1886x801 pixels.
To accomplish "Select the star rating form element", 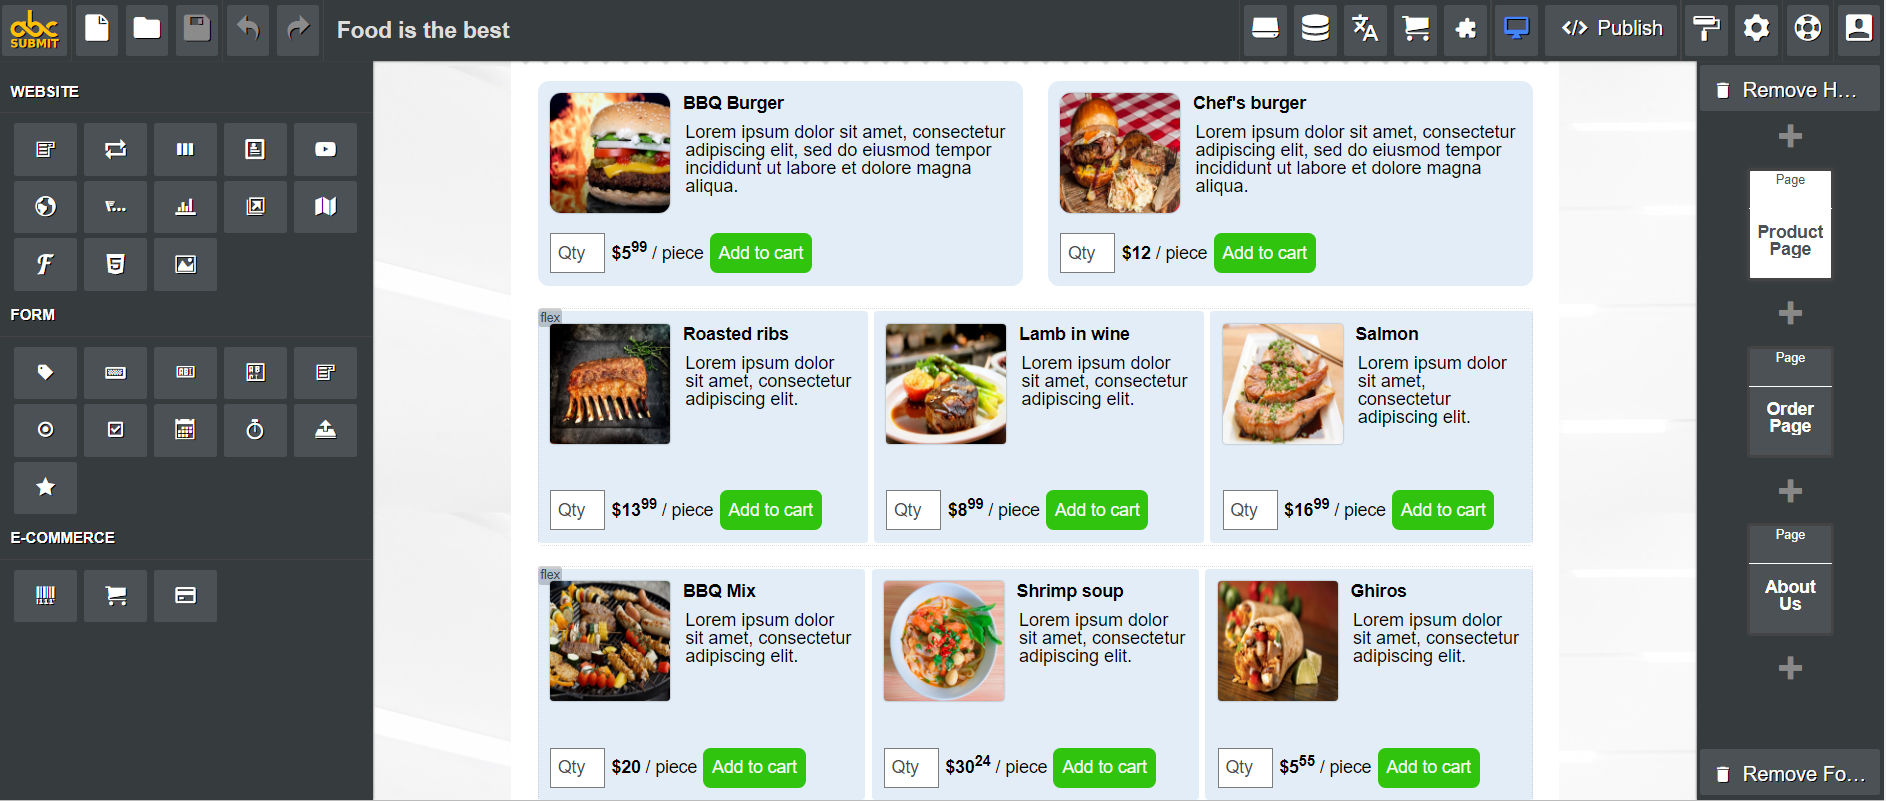I will [45, 487].
